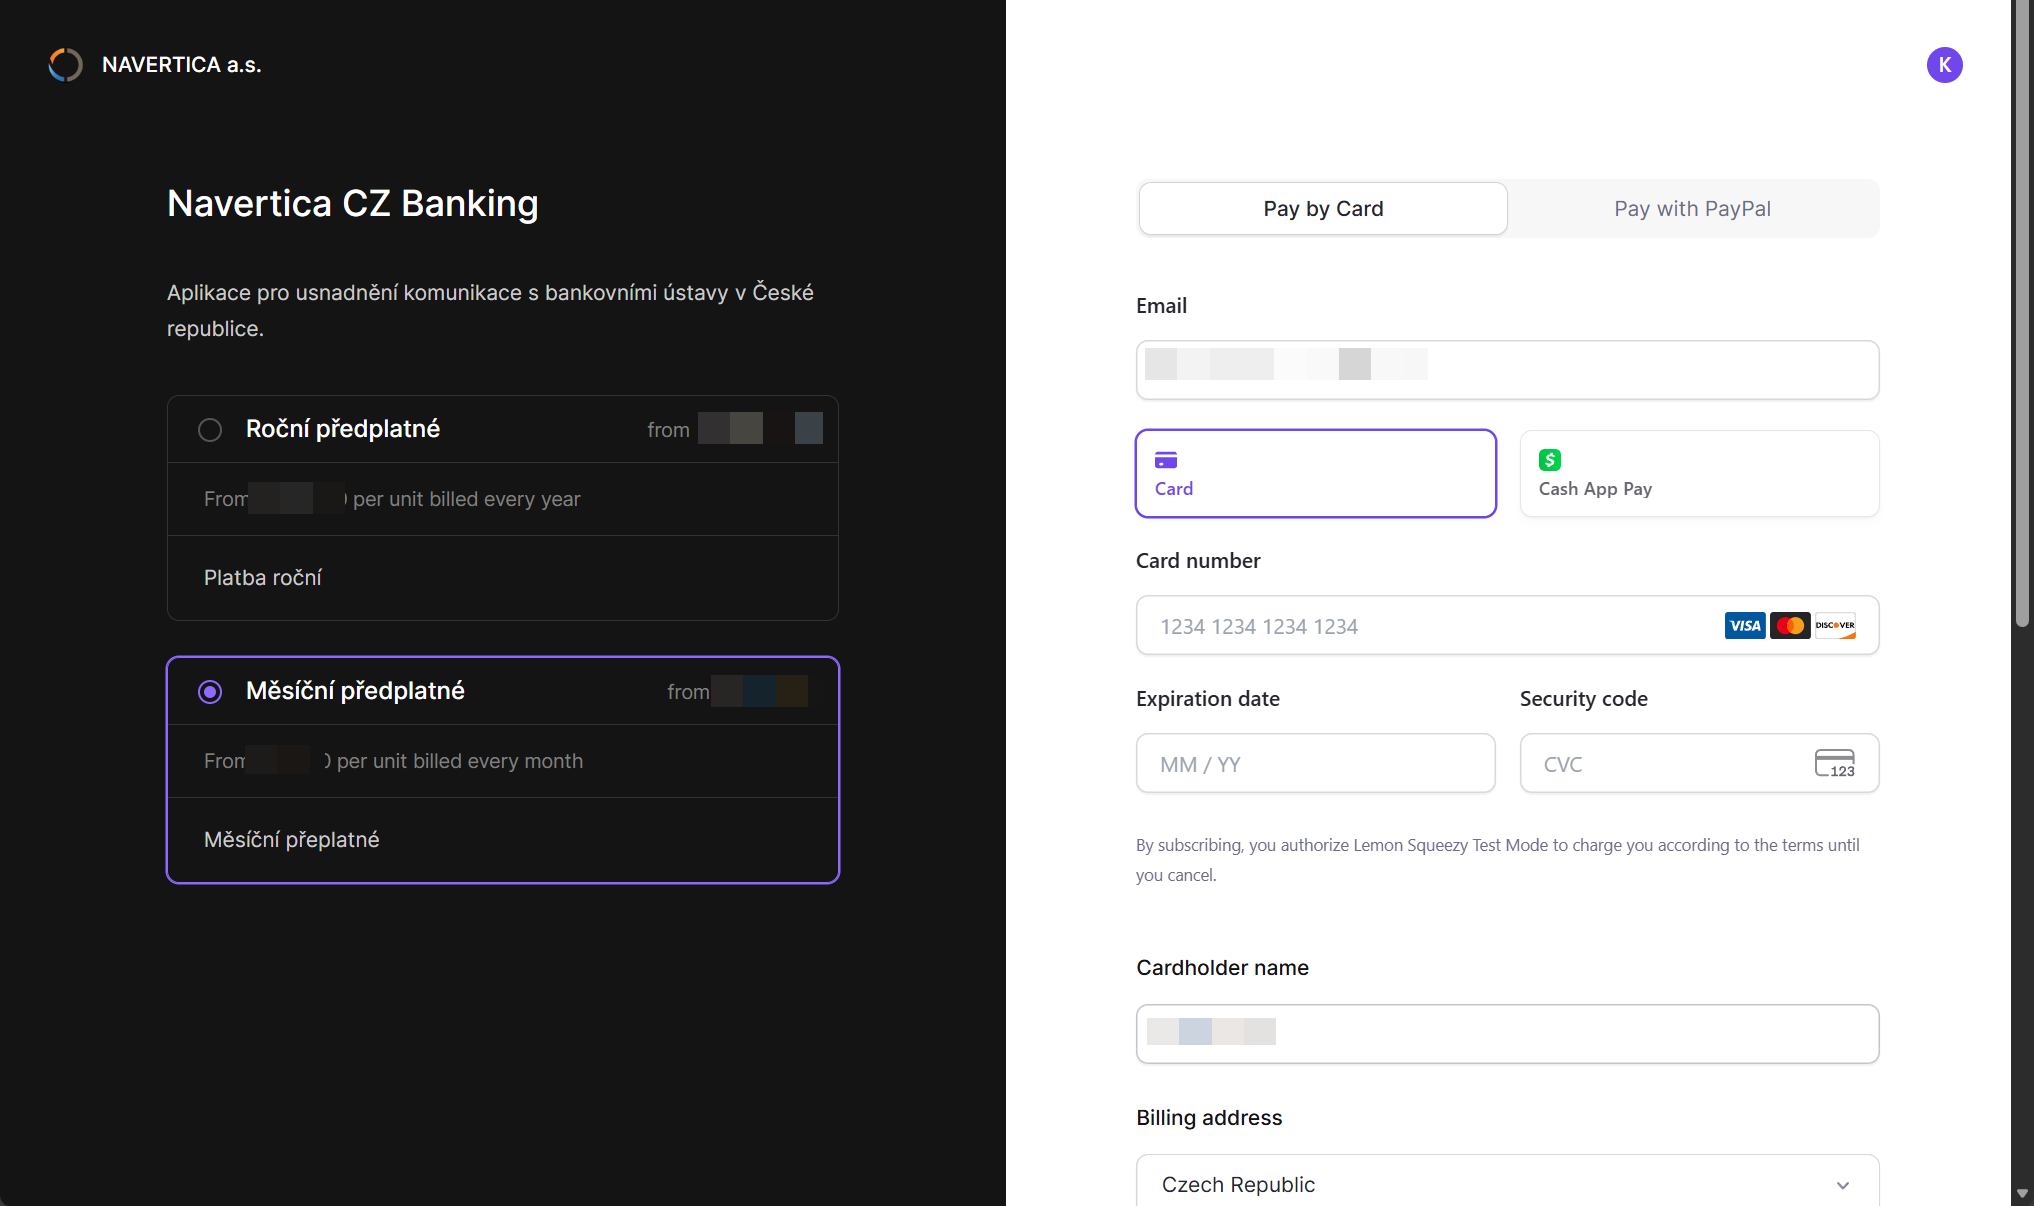Click the NAVERTICA a.s. store name
This screenshot has height=1206, width=2034.
pyautogui.click(x=181, y=65)
